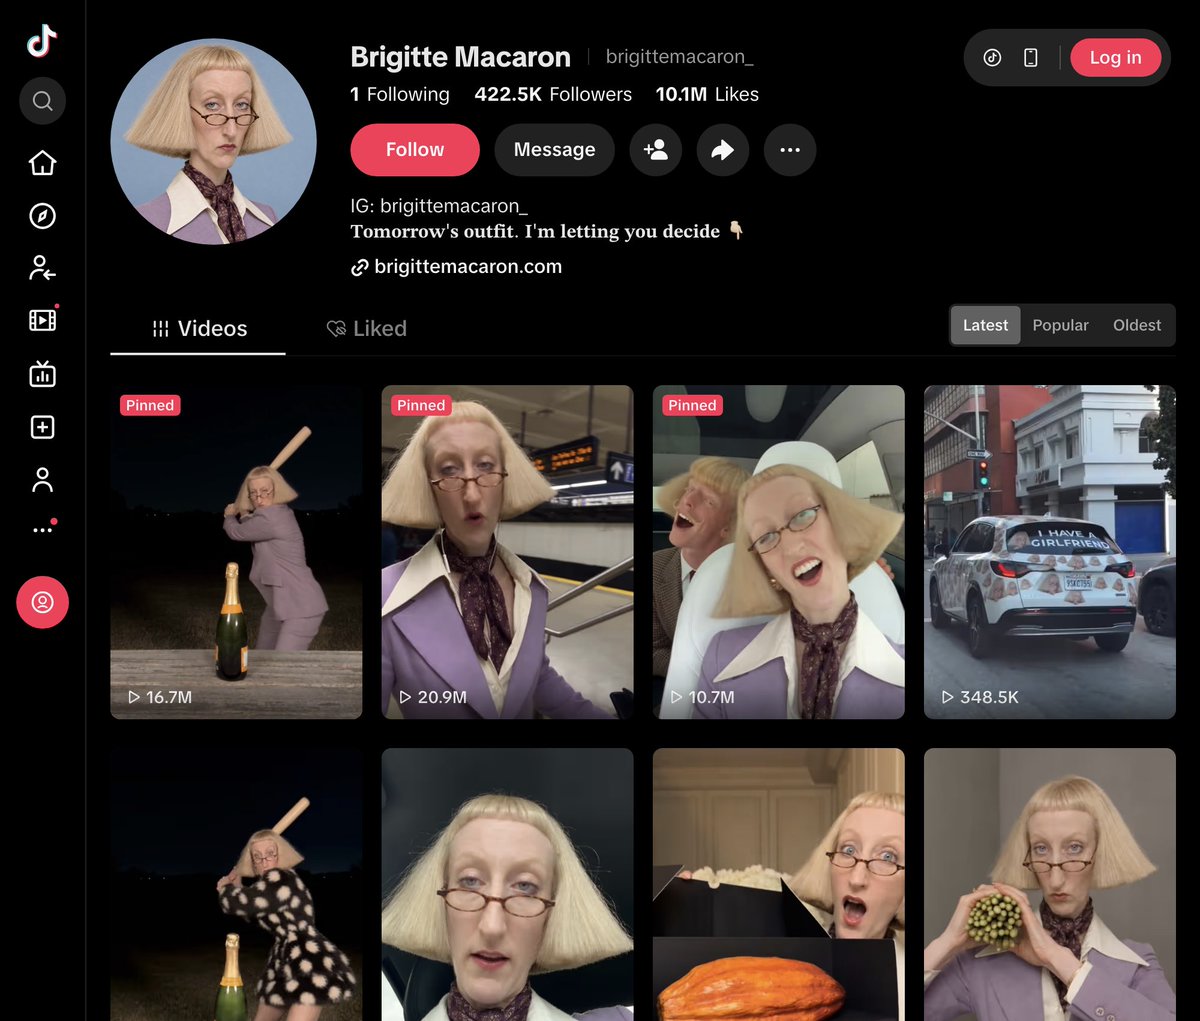1200x1021 pixels.
Task: Open the cacao pod video
Action: (778, 884)
